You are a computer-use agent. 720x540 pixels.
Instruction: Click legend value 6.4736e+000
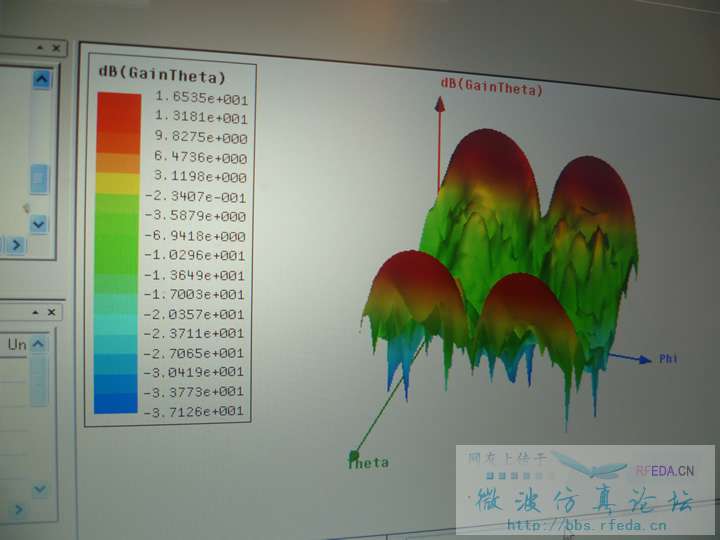(x=201, y=157)
